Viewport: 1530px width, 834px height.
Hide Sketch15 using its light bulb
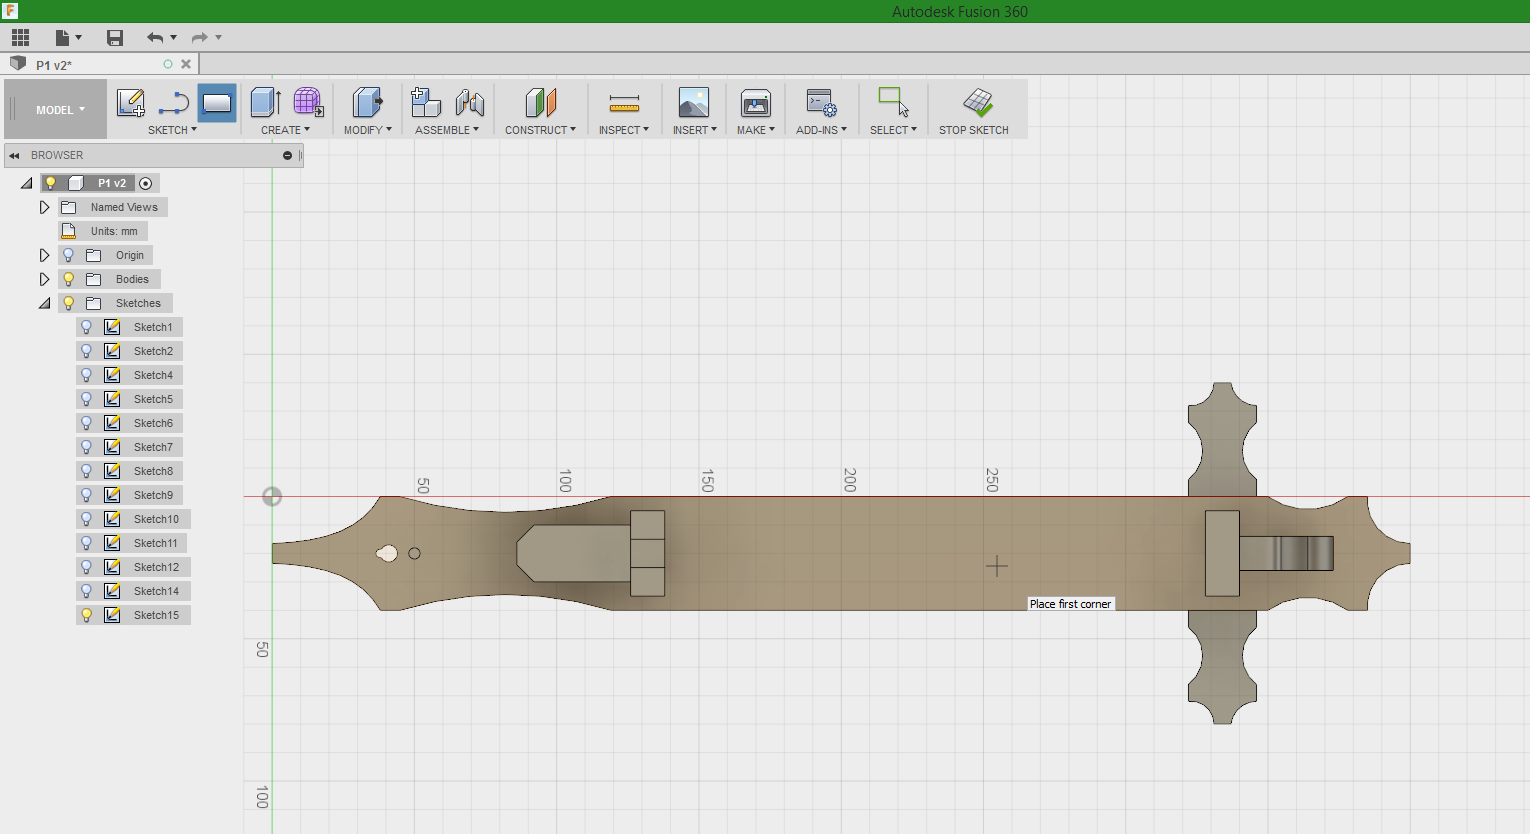[87, 615]
